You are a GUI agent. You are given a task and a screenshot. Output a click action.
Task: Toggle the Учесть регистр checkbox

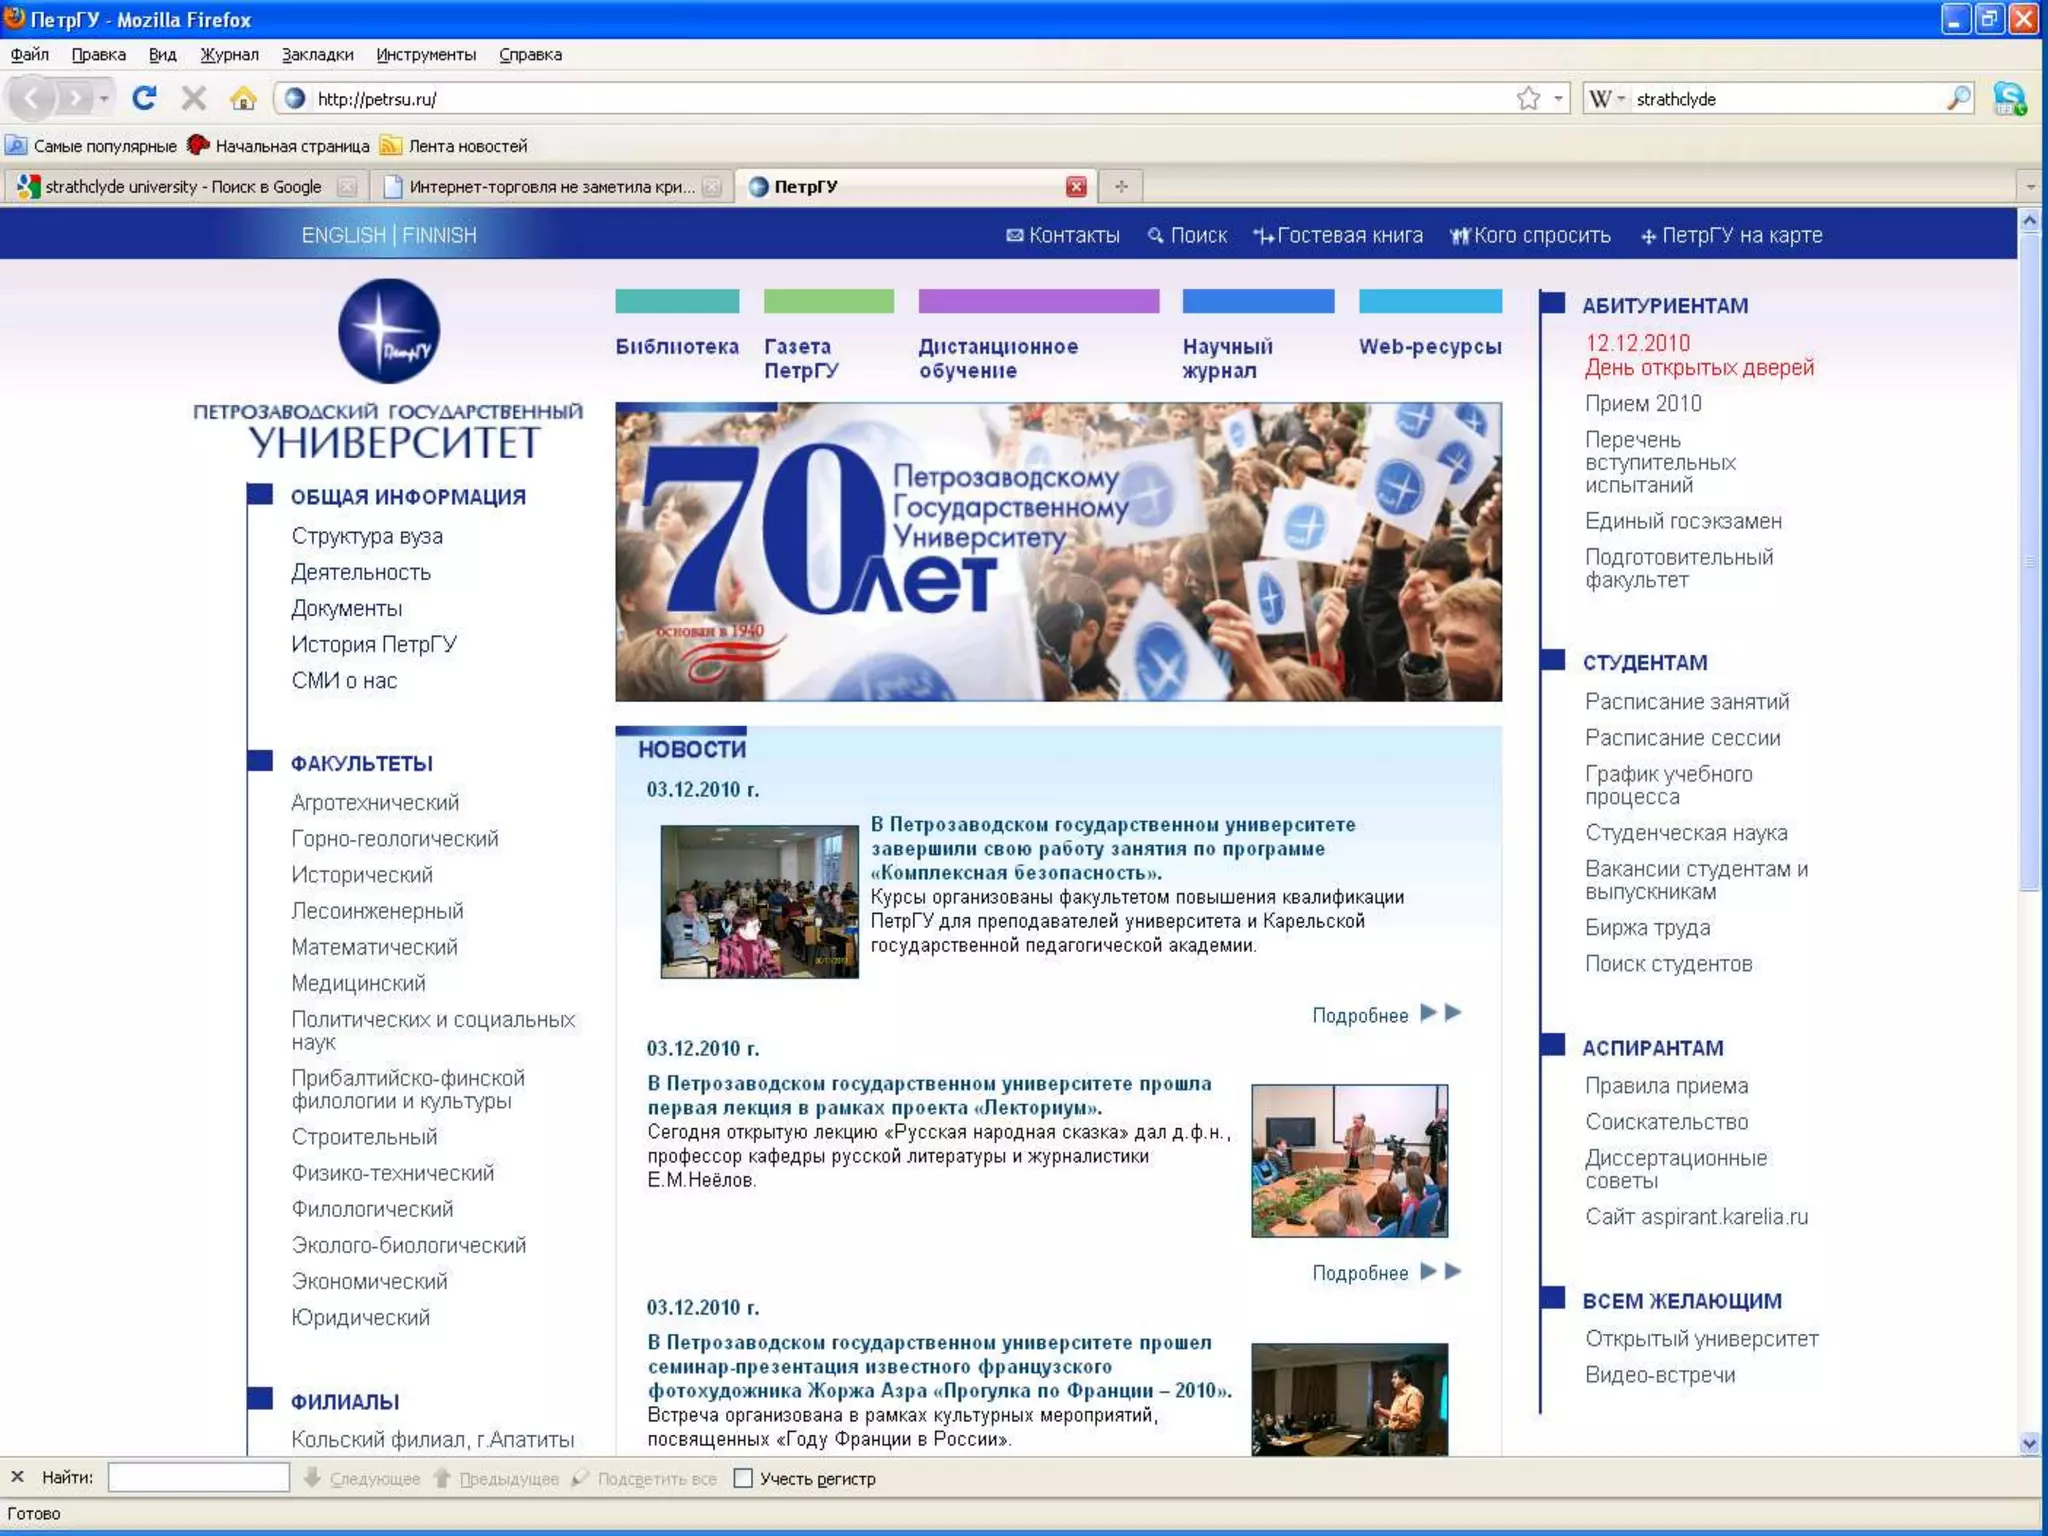pyautogui.click(x=743, y=1478)
